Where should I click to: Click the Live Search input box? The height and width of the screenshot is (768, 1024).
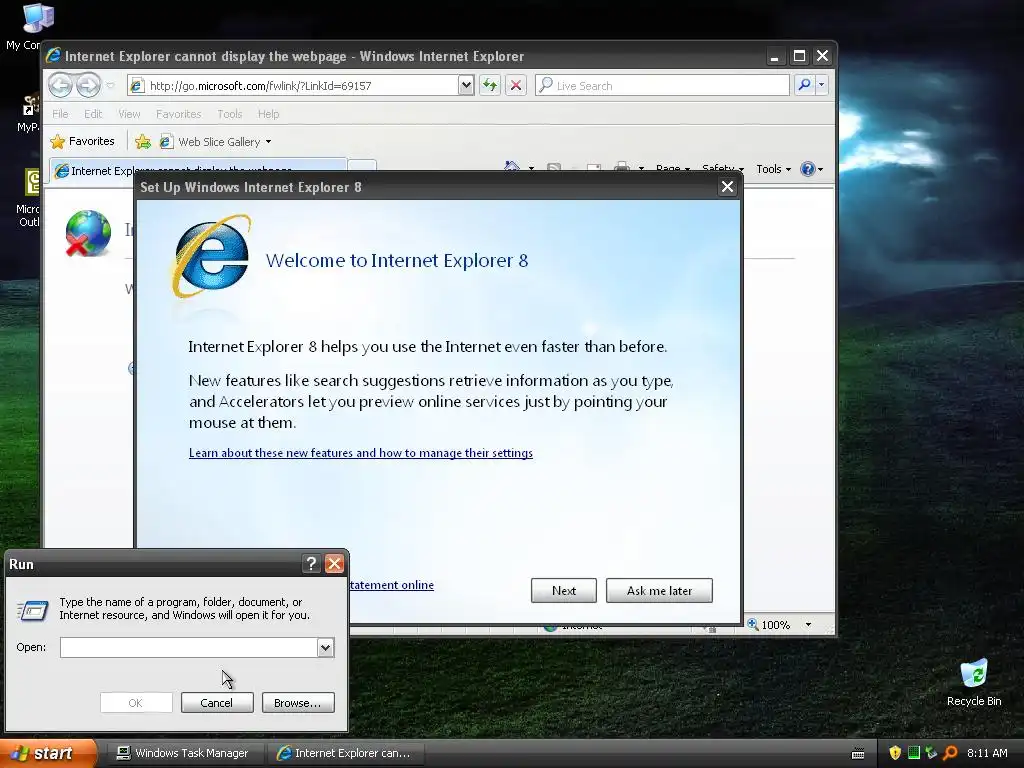click(x=662, y=86)
